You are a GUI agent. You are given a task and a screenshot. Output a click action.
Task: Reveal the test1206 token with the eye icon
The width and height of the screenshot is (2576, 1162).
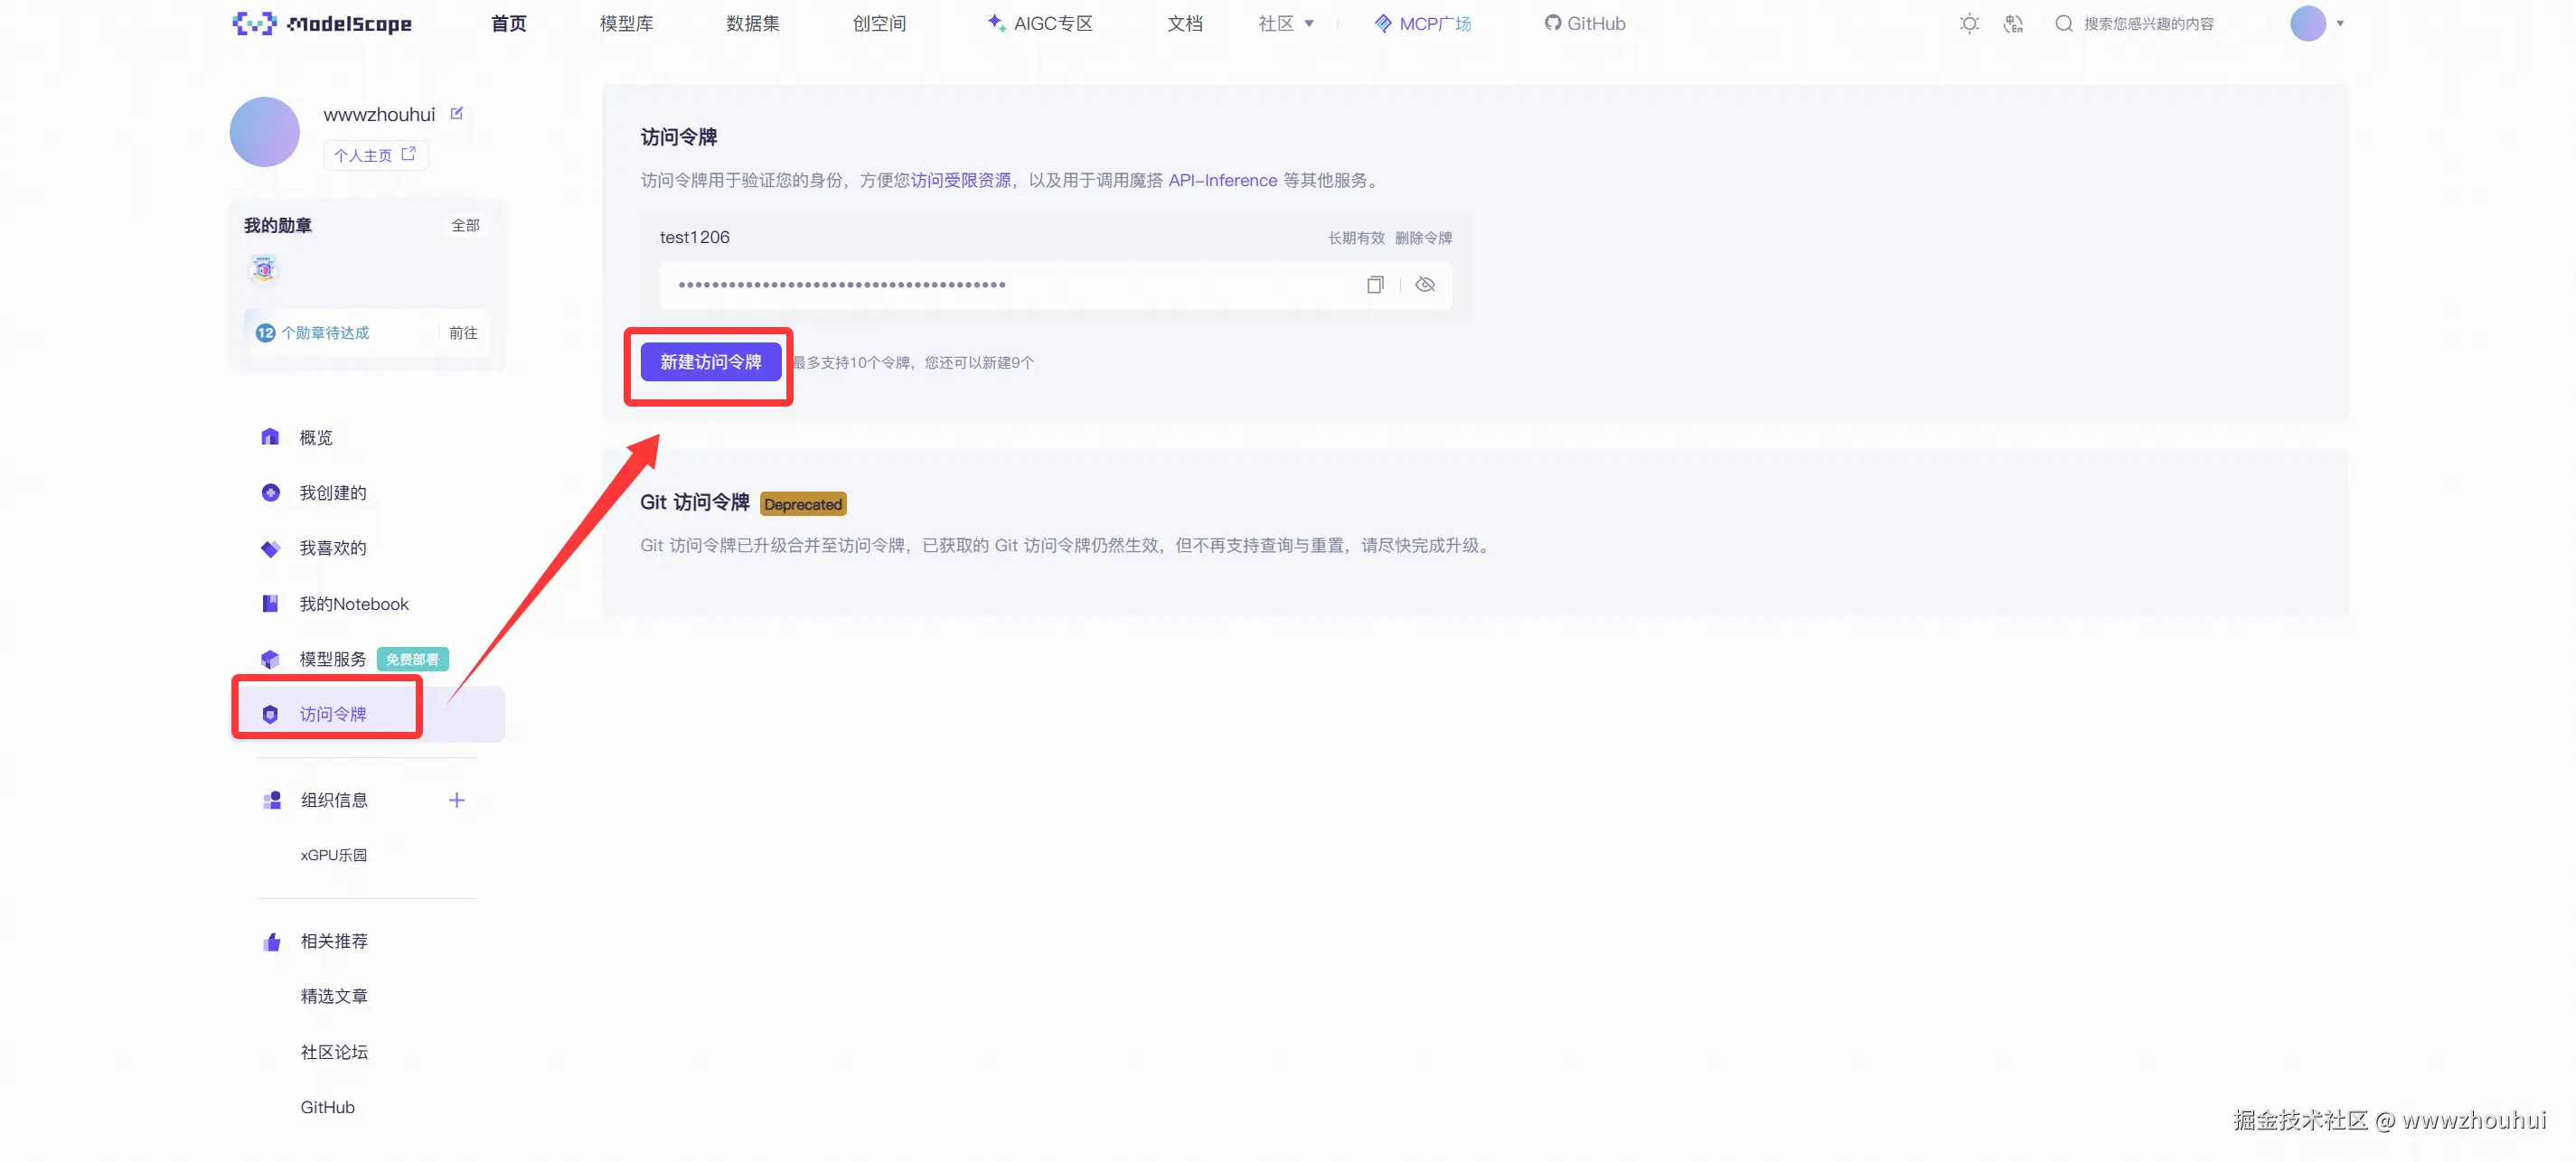(1425, 284)
